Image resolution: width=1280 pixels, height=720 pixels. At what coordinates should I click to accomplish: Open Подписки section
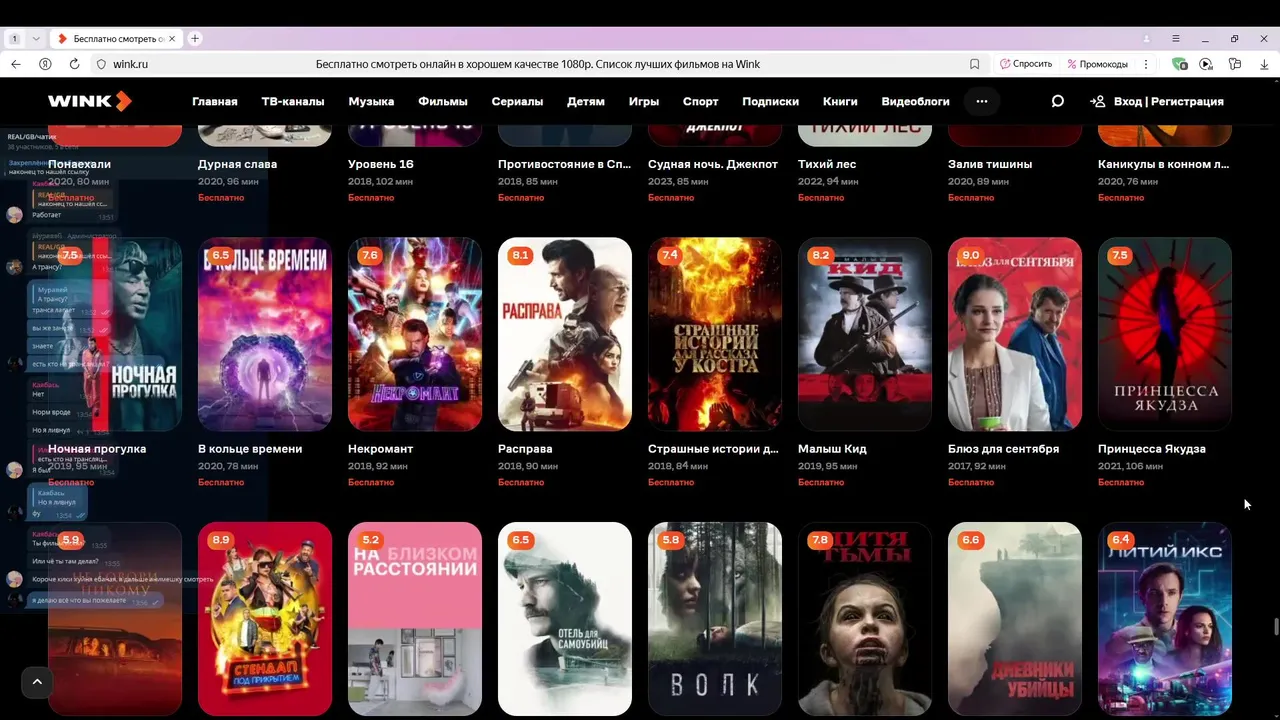click(x=770, y=101)
